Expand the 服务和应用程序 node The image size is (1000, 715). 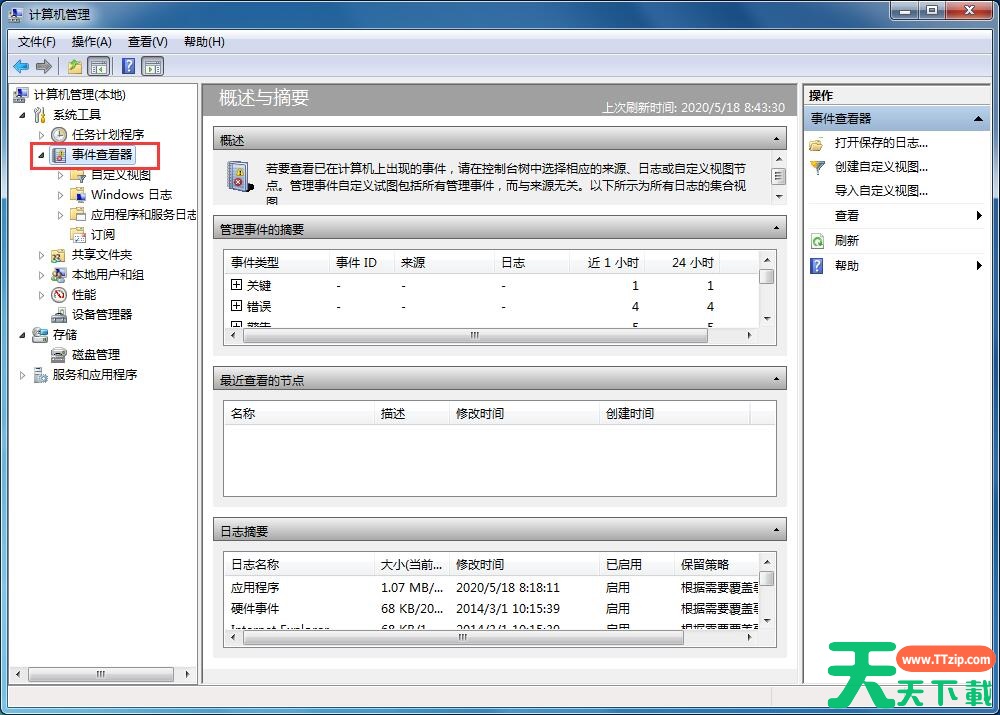pos(23,375)
